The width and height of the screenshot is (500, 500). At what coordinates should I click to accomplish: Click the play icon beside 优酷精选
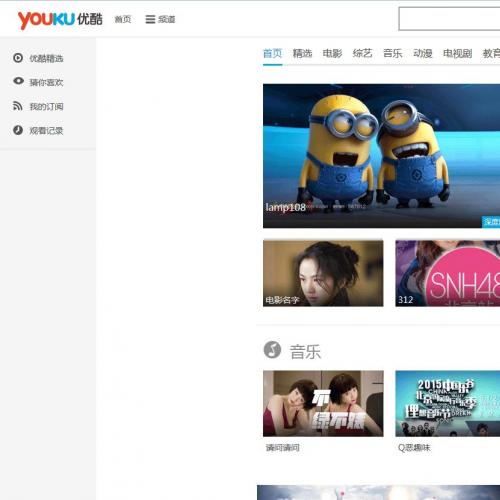pyautogui.click(x=18, y=58)
